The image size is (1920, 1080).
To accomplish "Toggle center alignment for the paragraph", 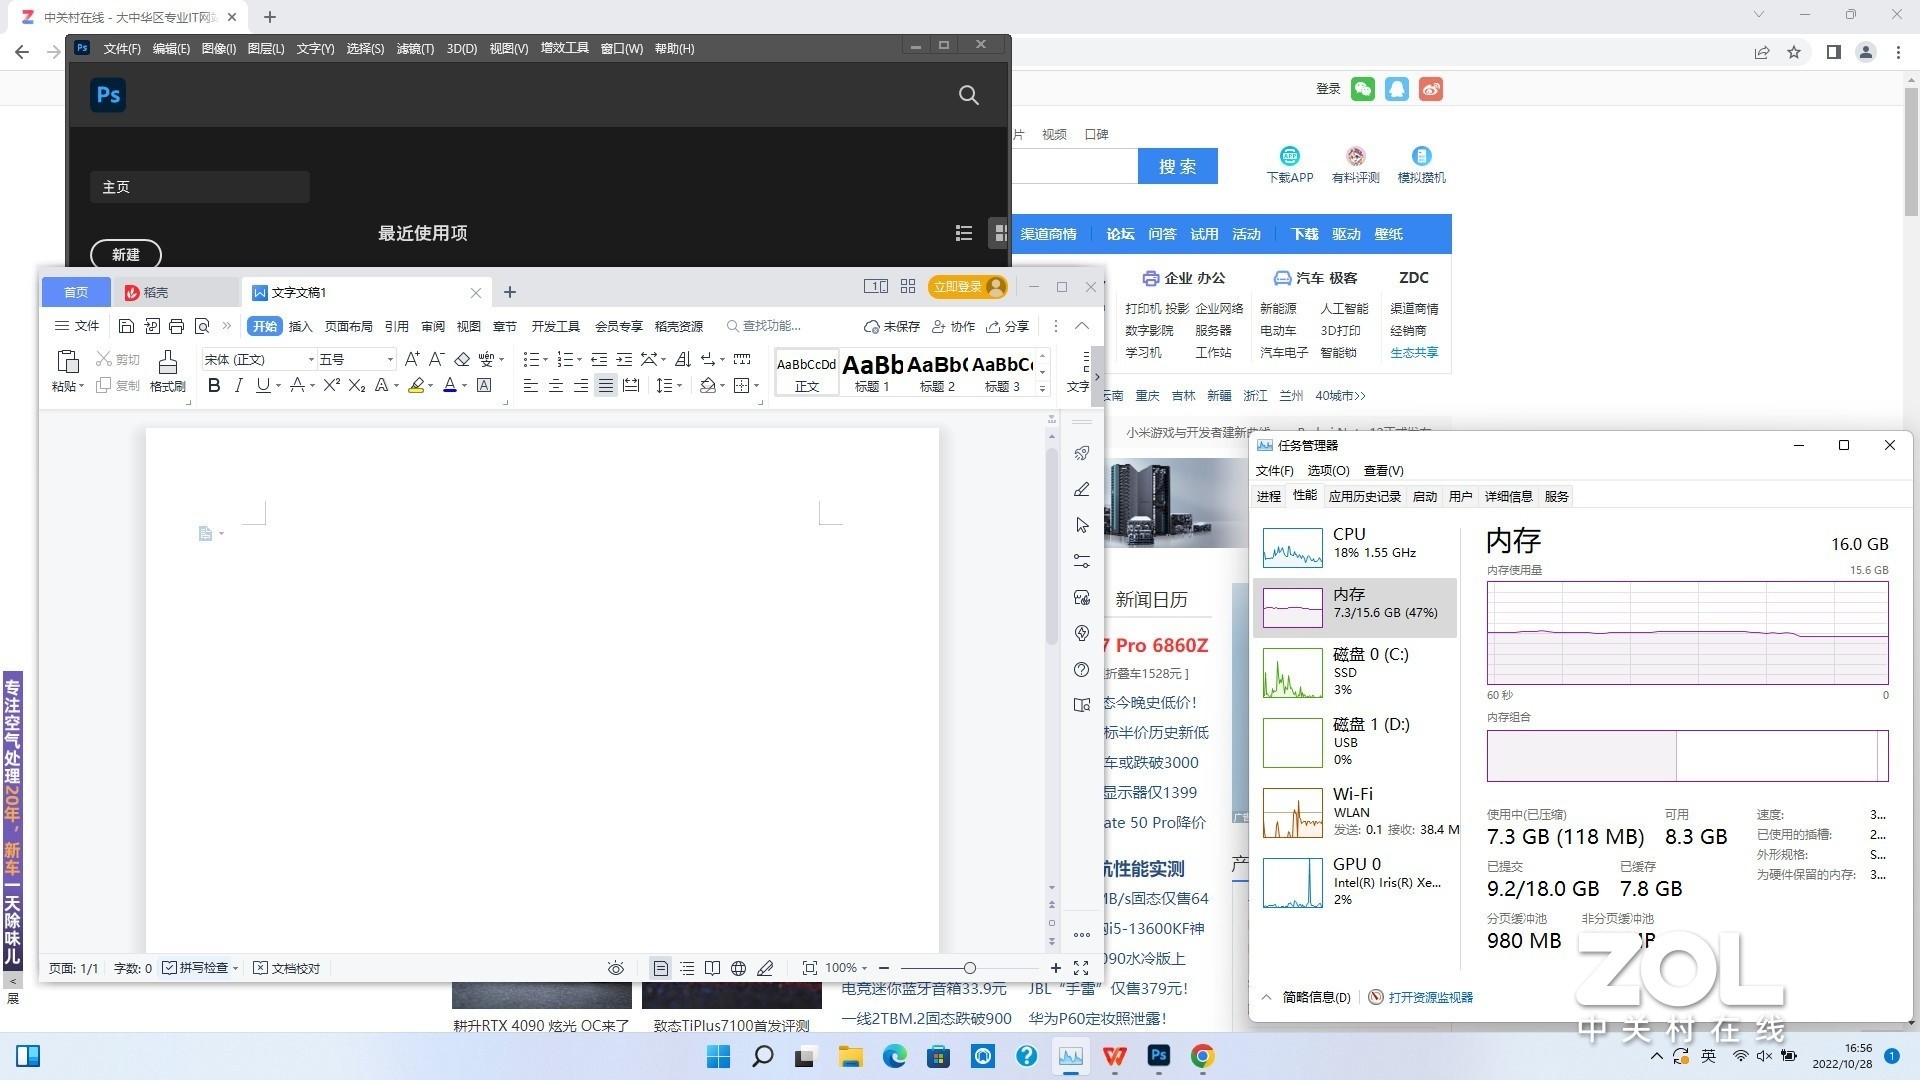I will 556,385.
